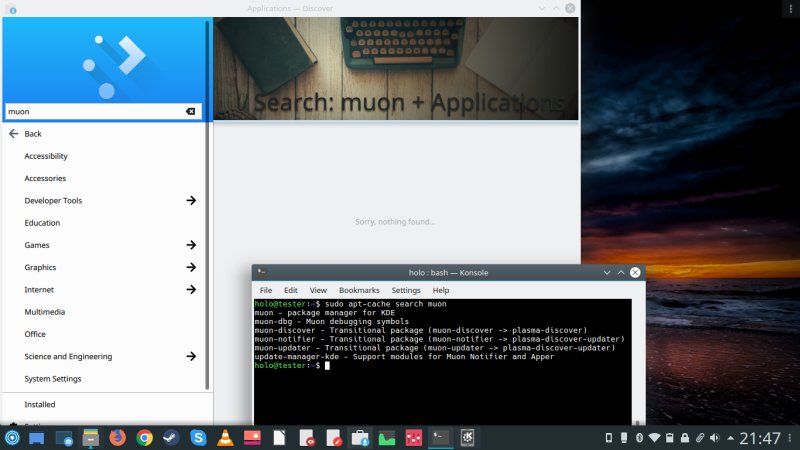Open the KDE application launcher

11,438
